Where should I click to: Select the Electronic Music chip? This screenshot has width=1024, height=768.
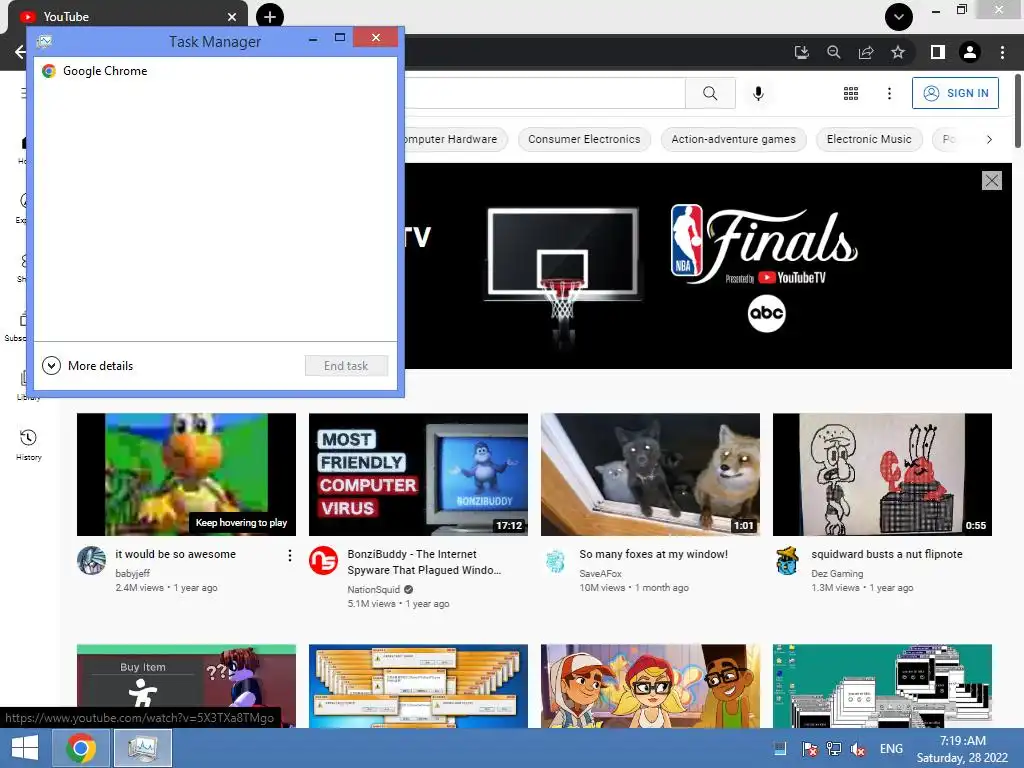click(x=869, y=139)
